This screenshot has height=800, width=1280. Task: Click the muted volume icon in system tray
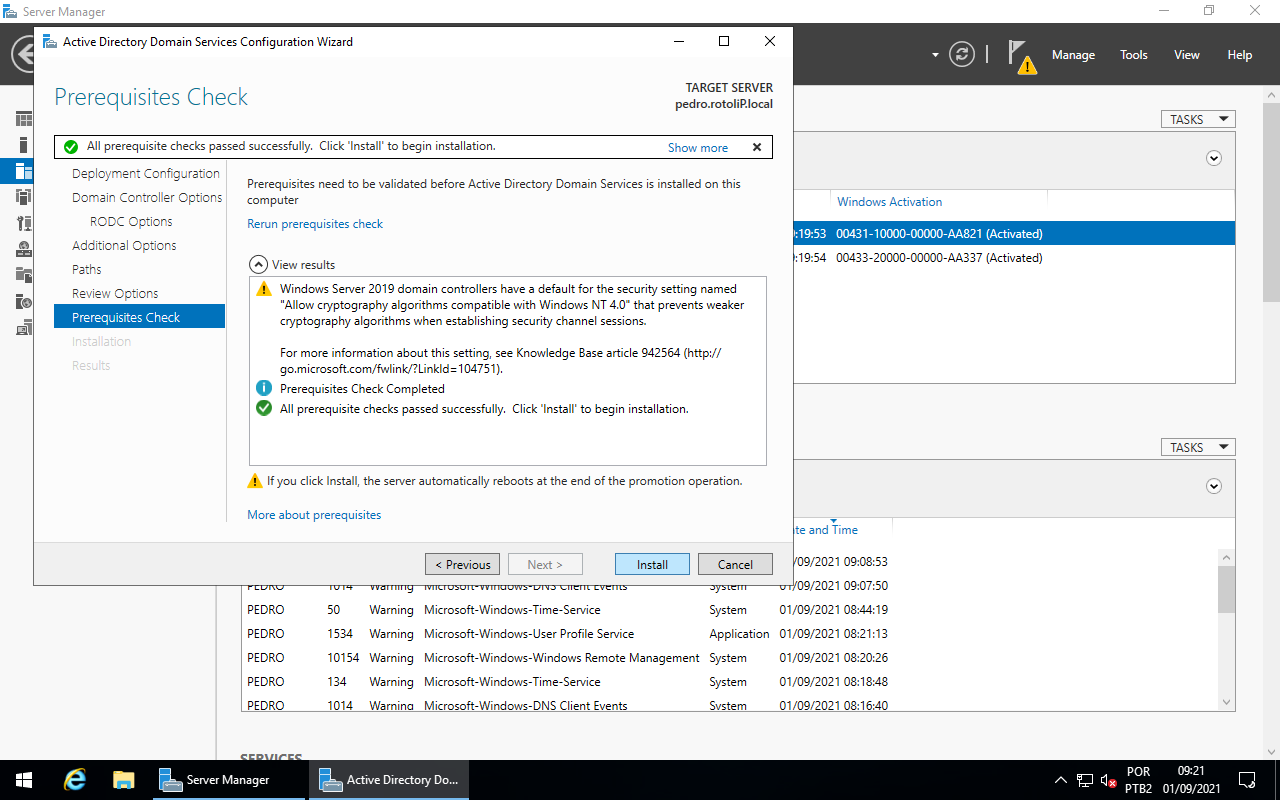(x=1106, y=779)
